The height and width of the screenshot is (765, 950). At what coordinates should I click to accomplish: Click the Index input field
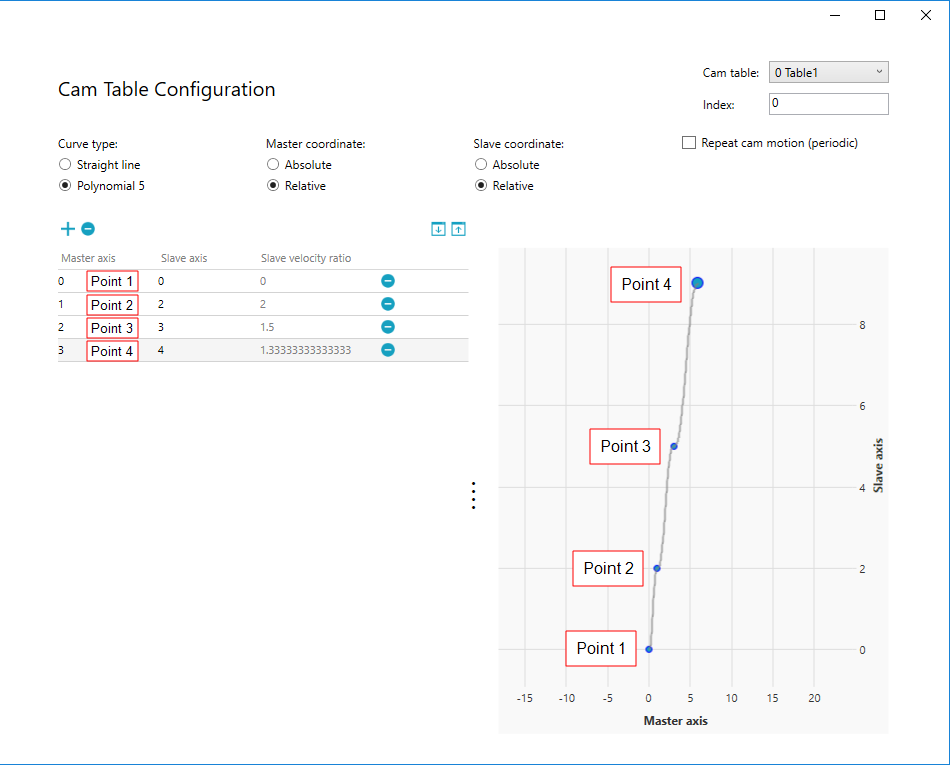(828, 104)
